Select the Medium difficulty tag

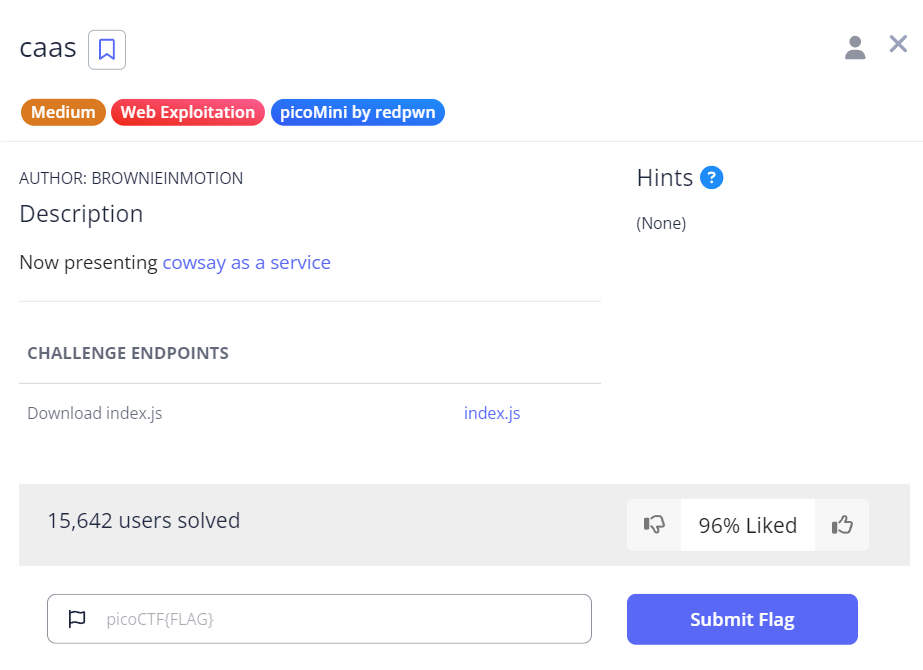click(x=63, y=112)
